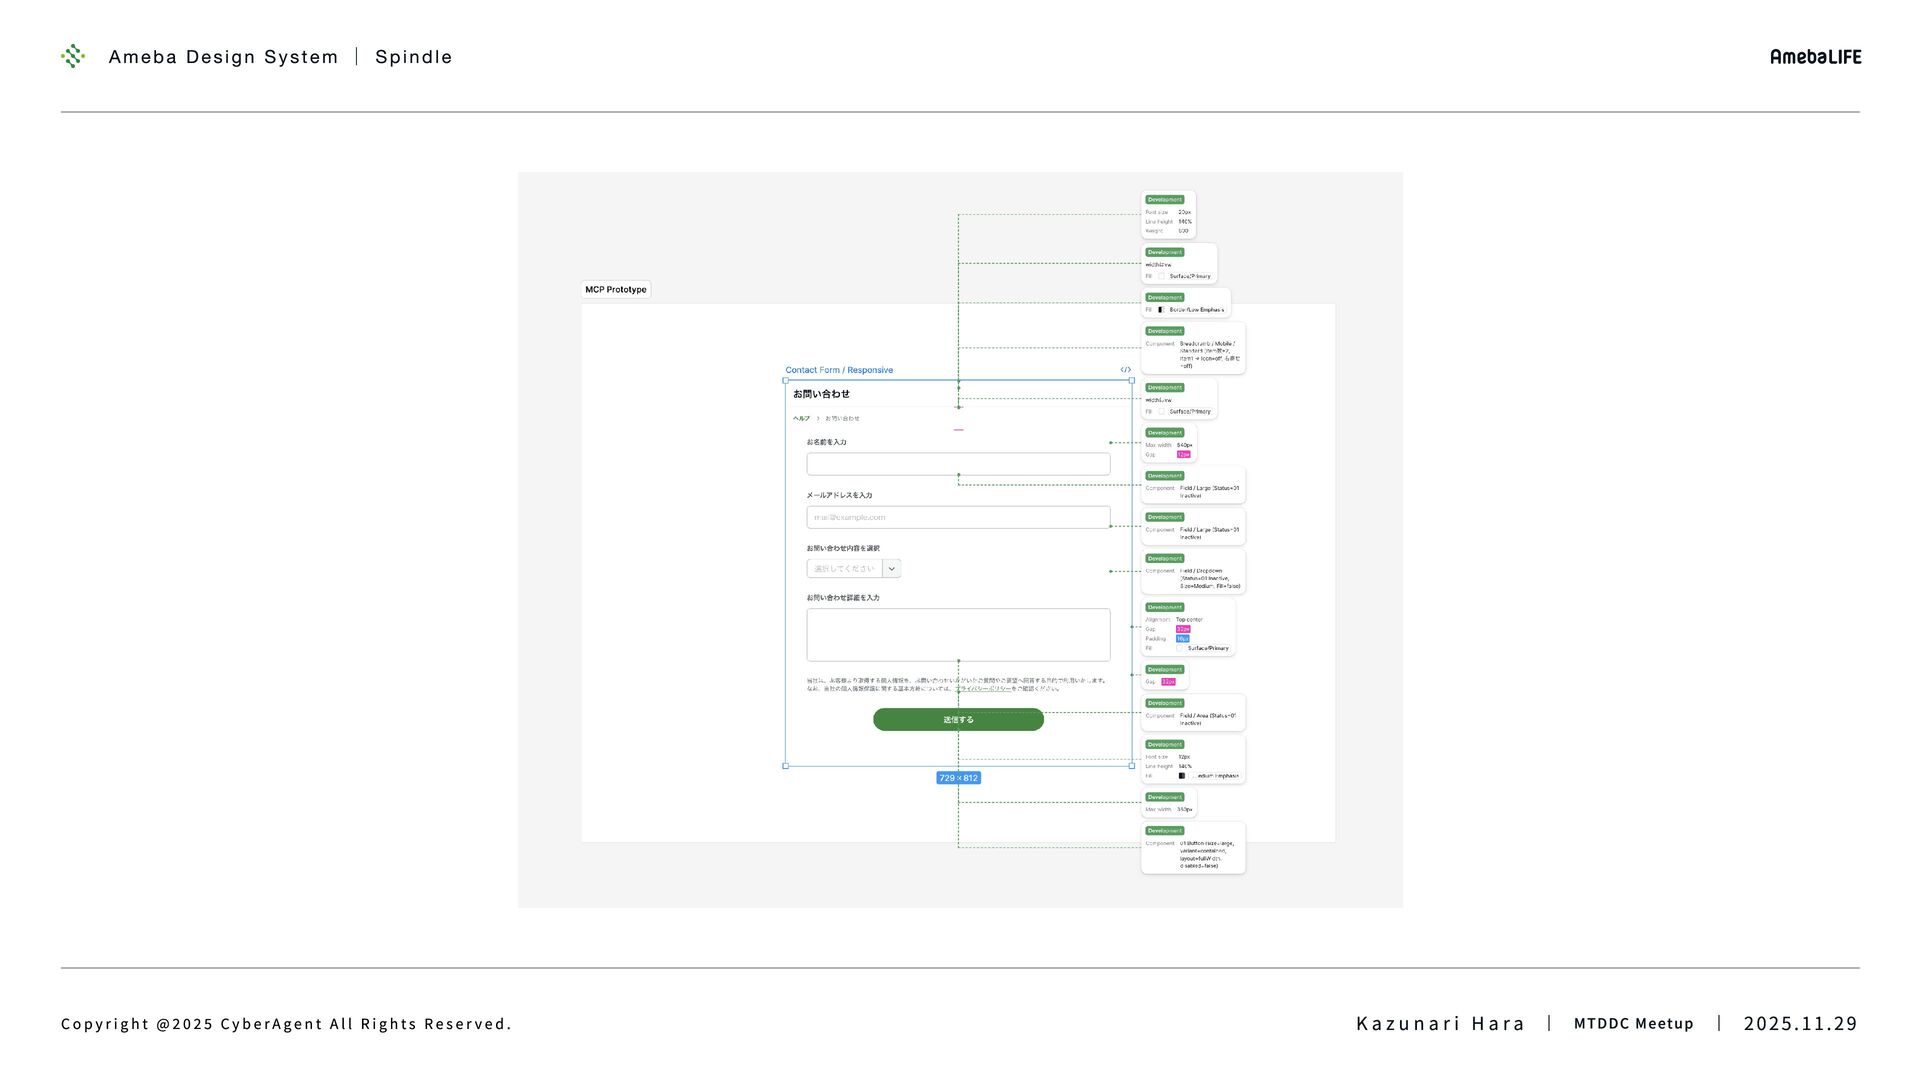Click the top-left frame resize handle
The image size is (1920, 1080).
pyautogui.click(x=785, y=380)
